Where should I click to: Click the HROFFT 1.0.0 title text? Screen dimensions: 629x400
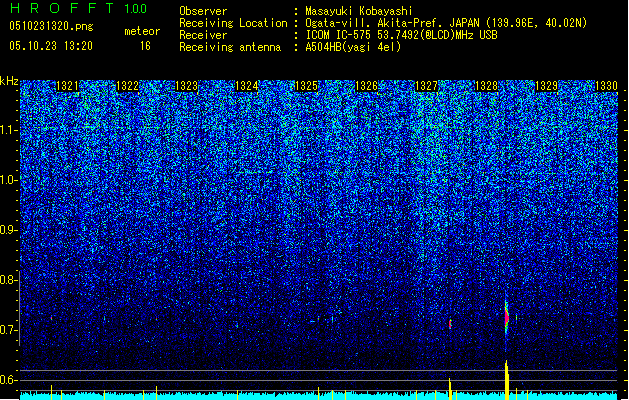tap(78, 8)
